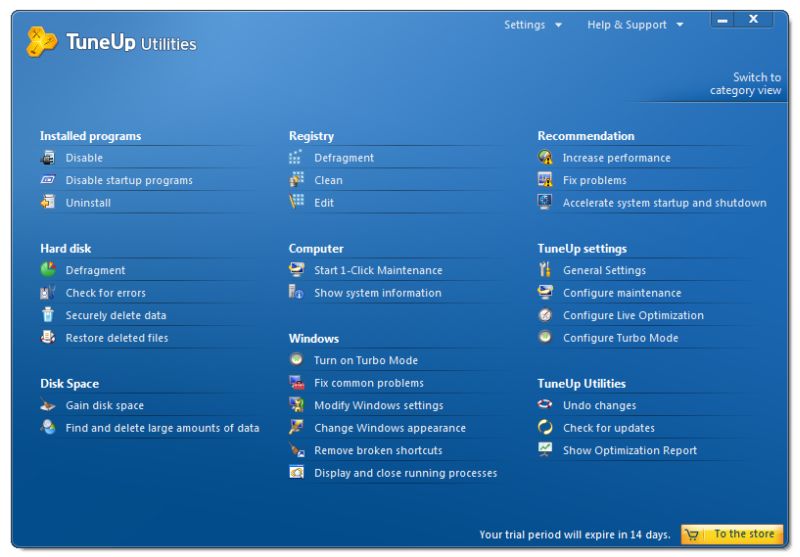Open Defragment under Hard disk
Viewport: 800px width, 557px height.
(95, 270)
